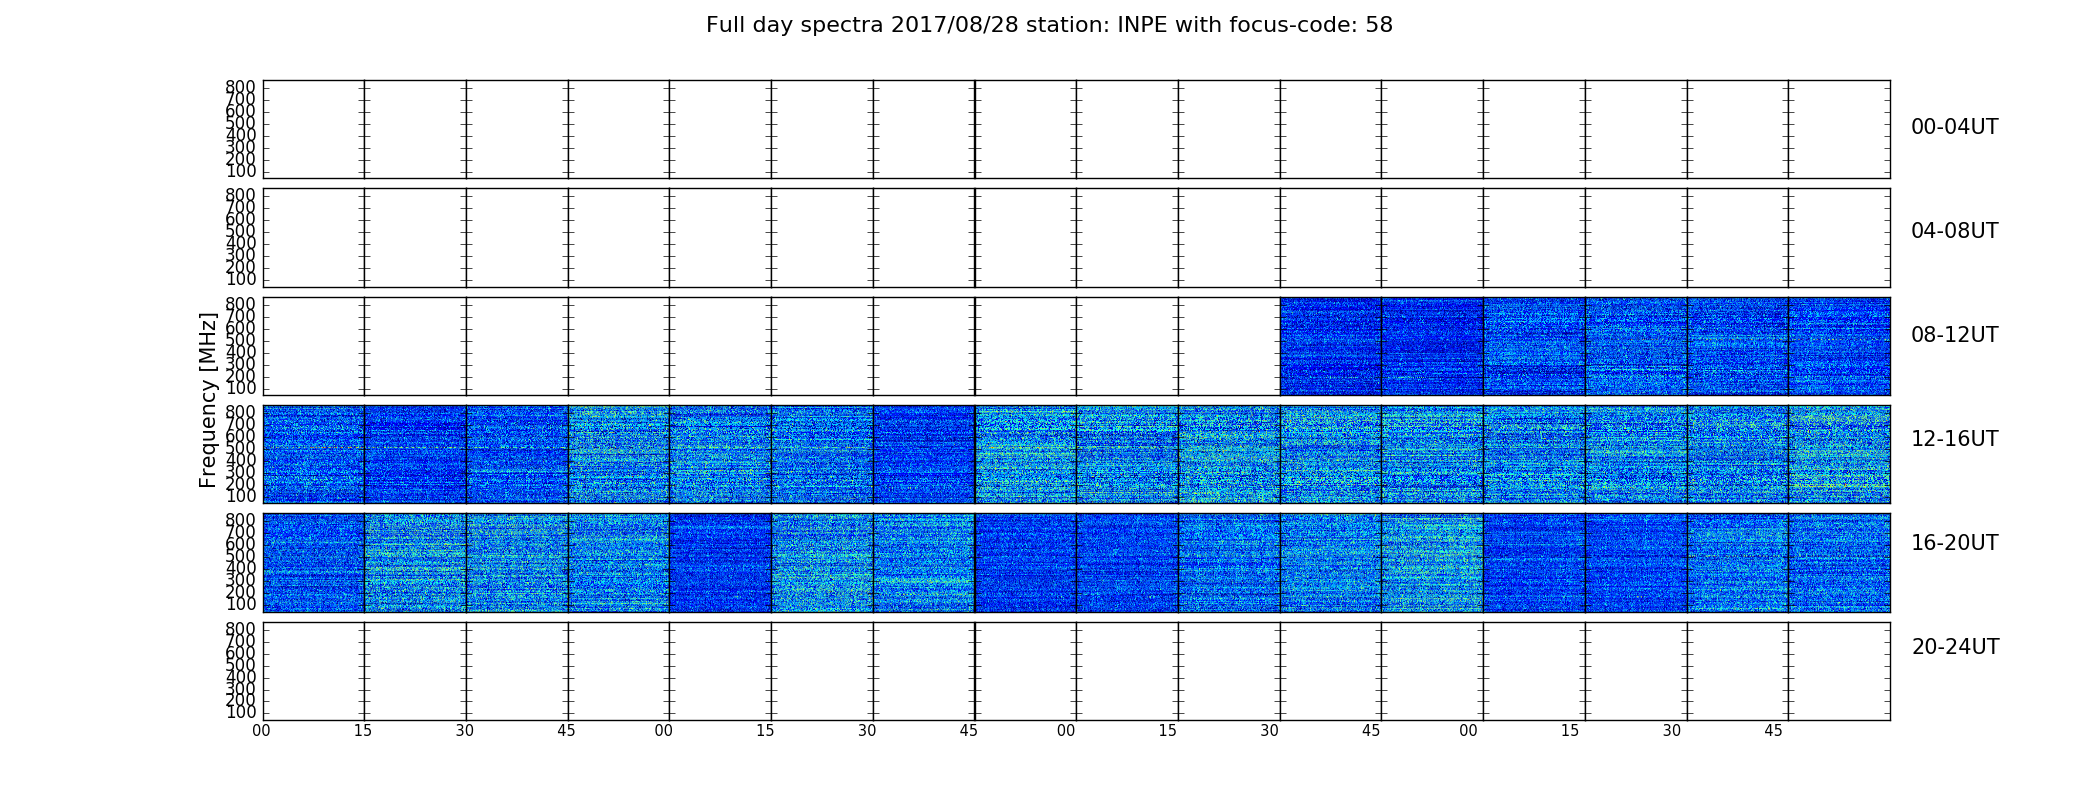Click the "20-24UT" row label

tap(1955, 647)
